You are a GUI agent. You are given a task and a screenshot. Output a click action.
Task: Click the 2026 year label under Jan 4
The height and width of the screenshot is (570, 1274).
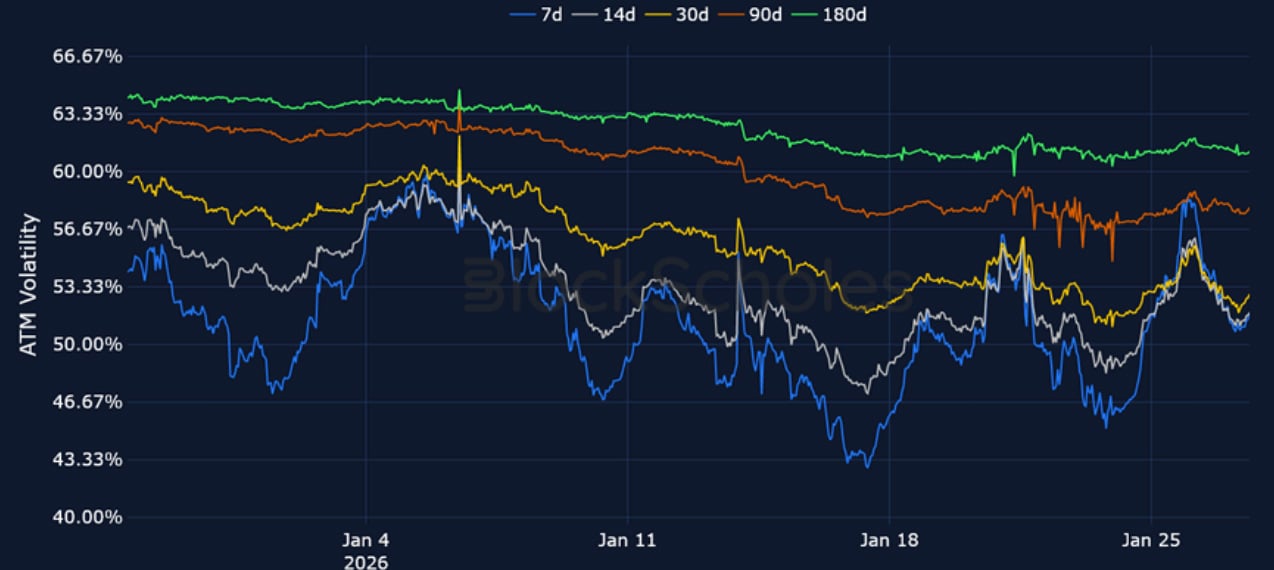pyautogui.click(x=366, y=562)
